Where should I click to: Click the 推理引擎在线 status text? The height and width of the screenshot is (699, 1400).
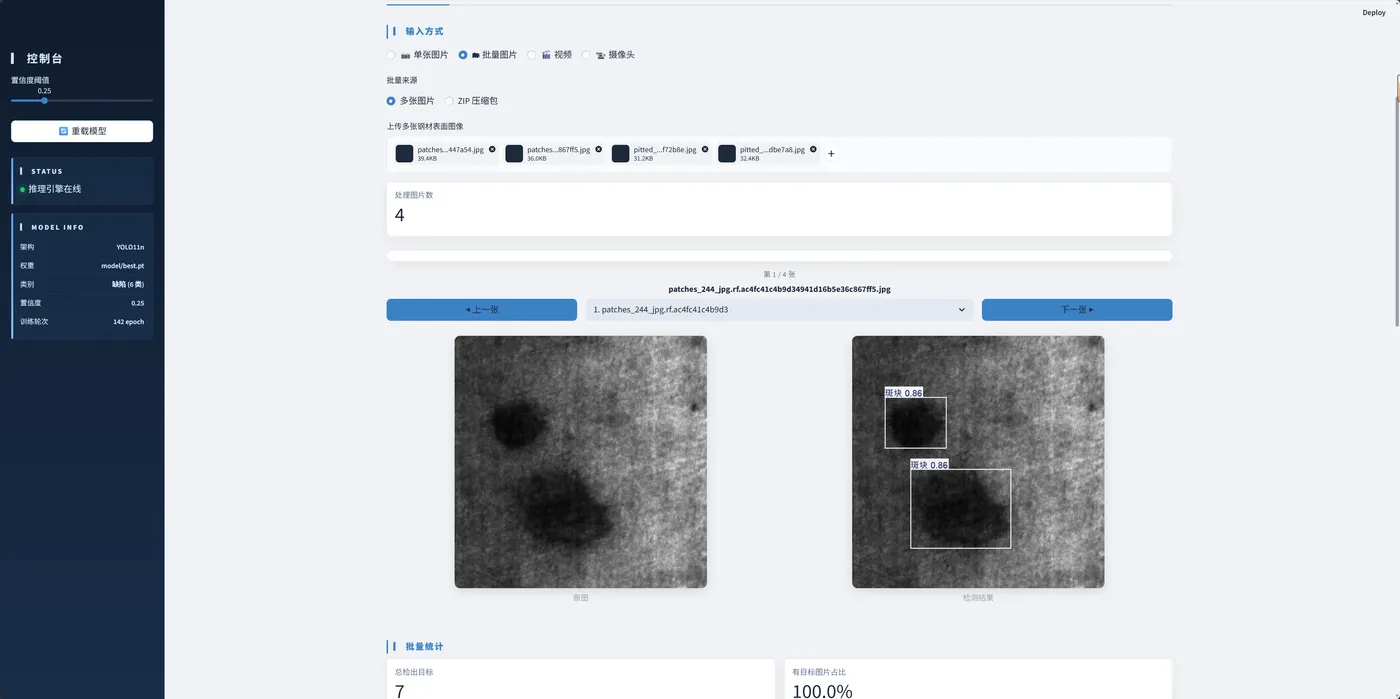tap(54, 189)
